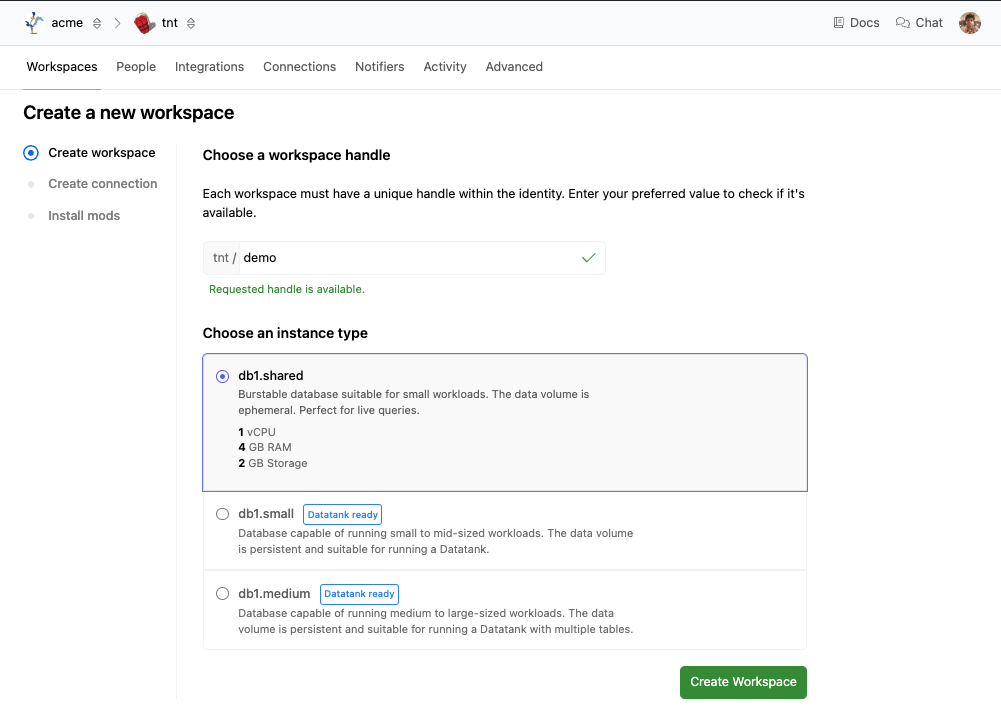
Task: Select the Install mods step
Action: [x=84, y=216]
